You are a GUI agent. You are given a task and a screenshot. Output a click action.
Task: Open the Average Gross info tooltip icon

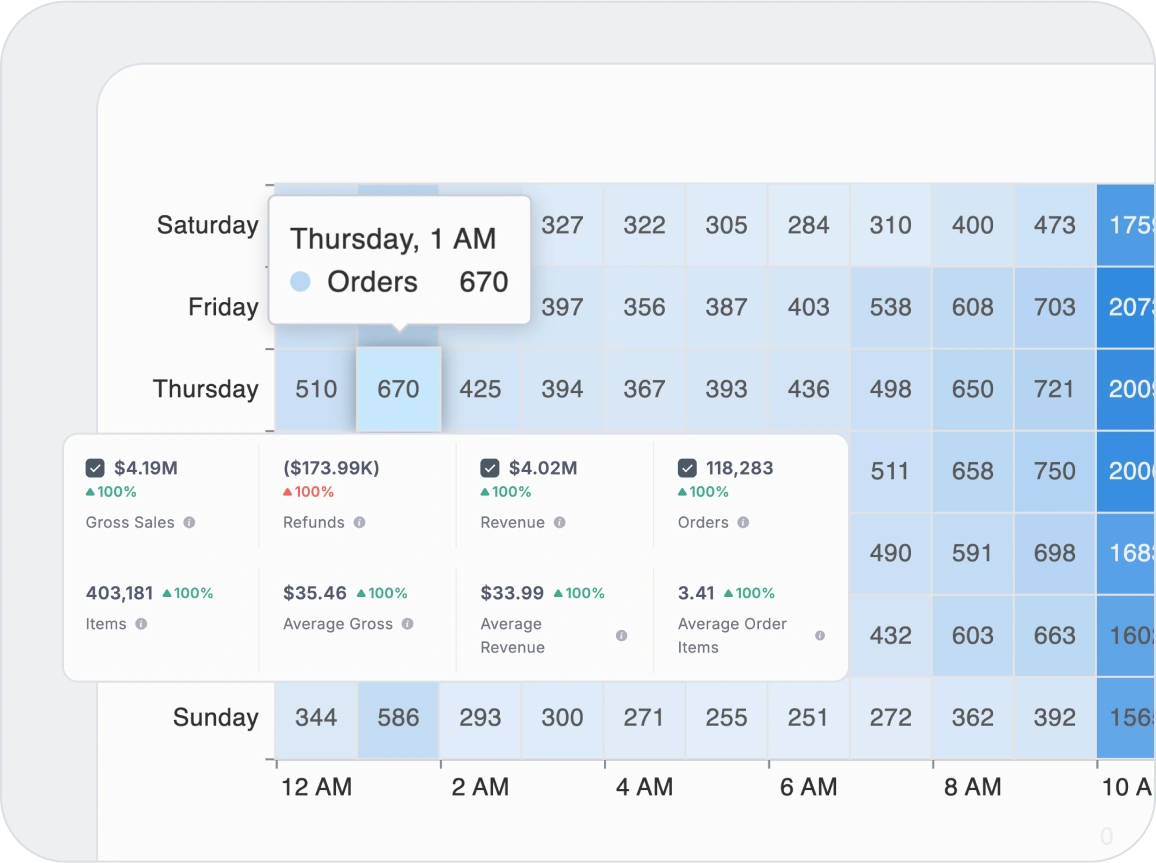pyautogui.click(x=407, y=624)
